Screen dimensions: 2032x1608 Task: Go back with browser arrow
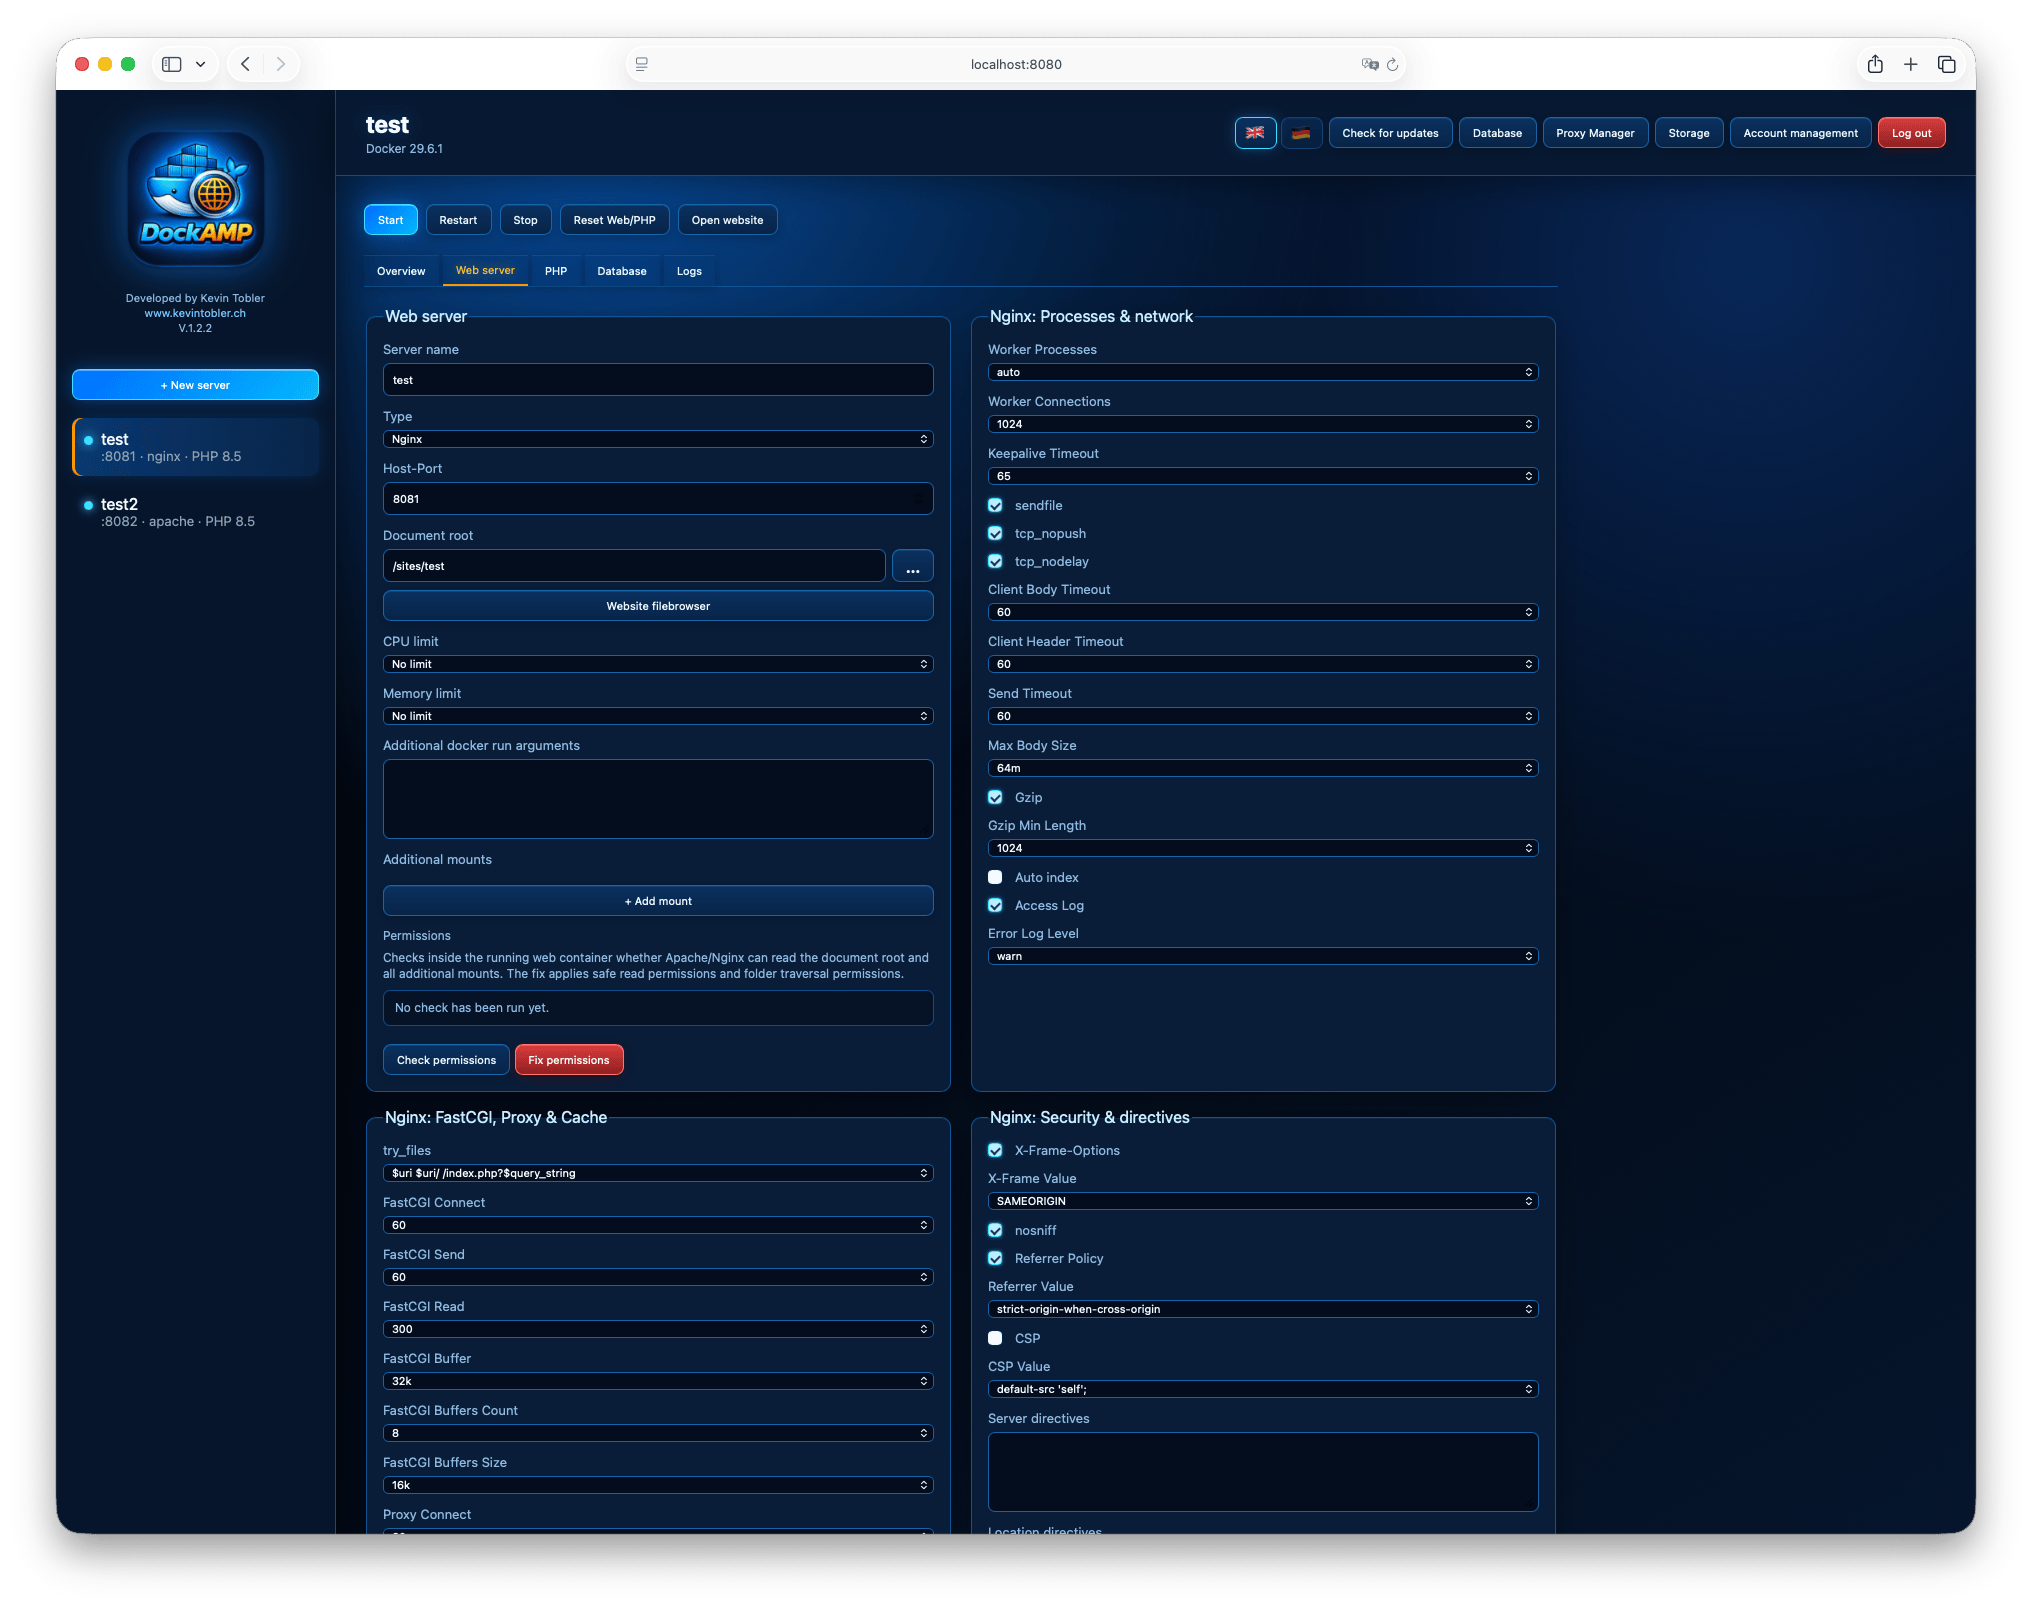[245, 64]
